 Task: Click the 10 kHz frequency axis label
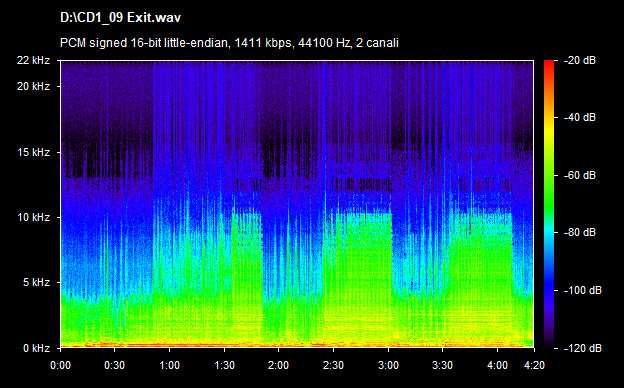[33, 217]
